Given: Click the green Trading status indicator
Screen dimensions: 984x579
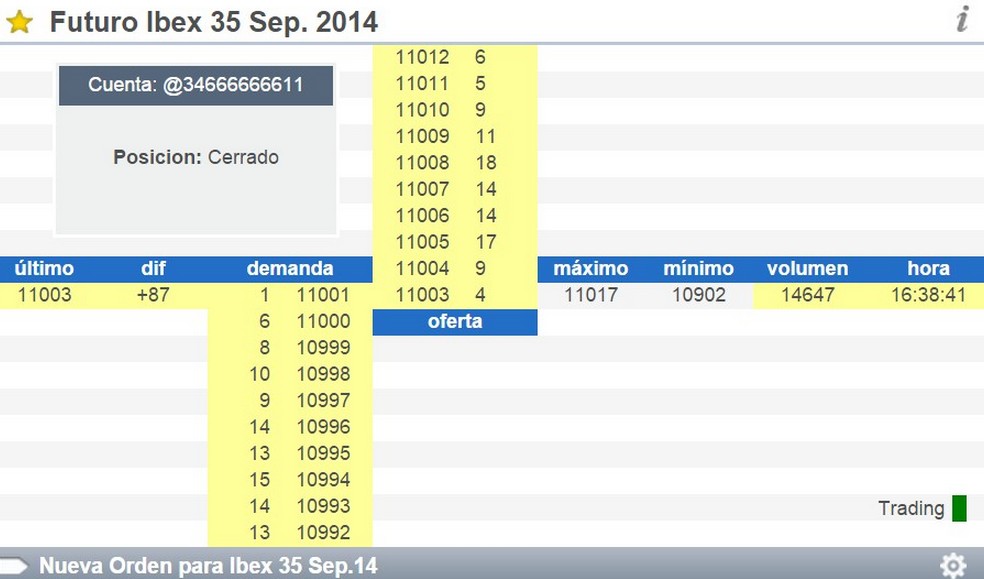Looking at the screenshot, I should click(959, 508).
